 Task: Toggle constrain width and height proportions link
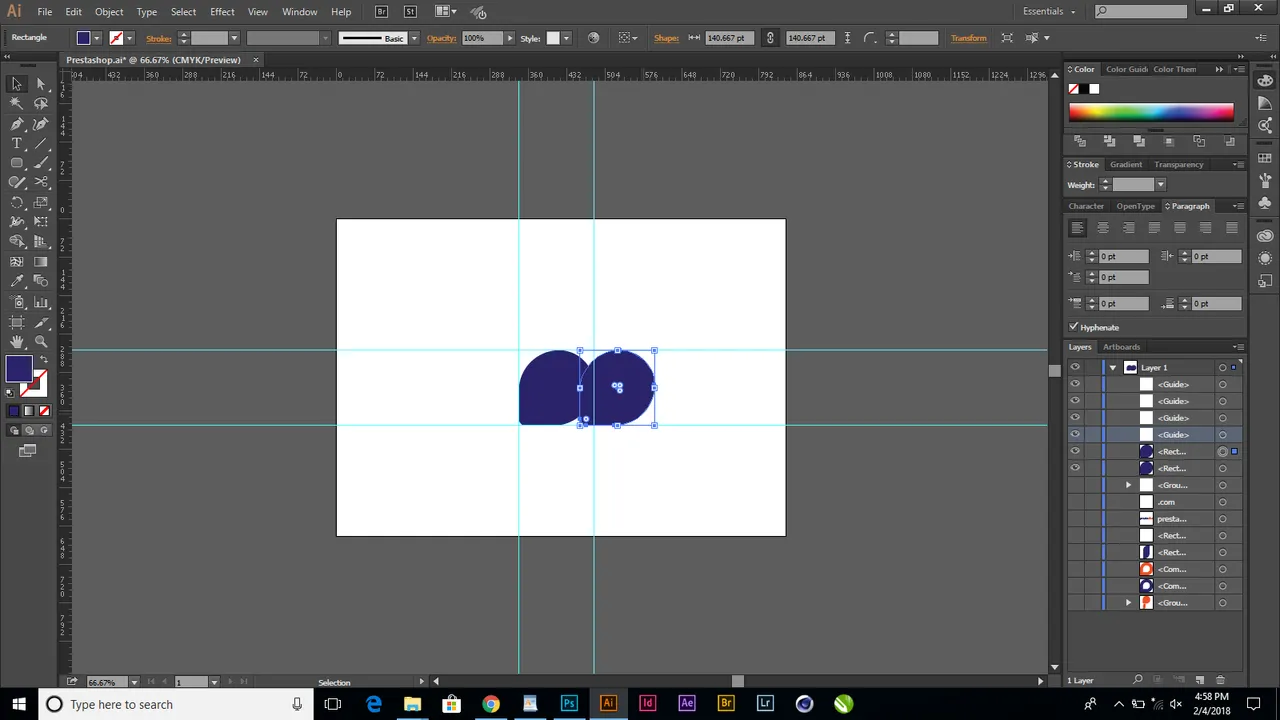(x=769, y=38)
